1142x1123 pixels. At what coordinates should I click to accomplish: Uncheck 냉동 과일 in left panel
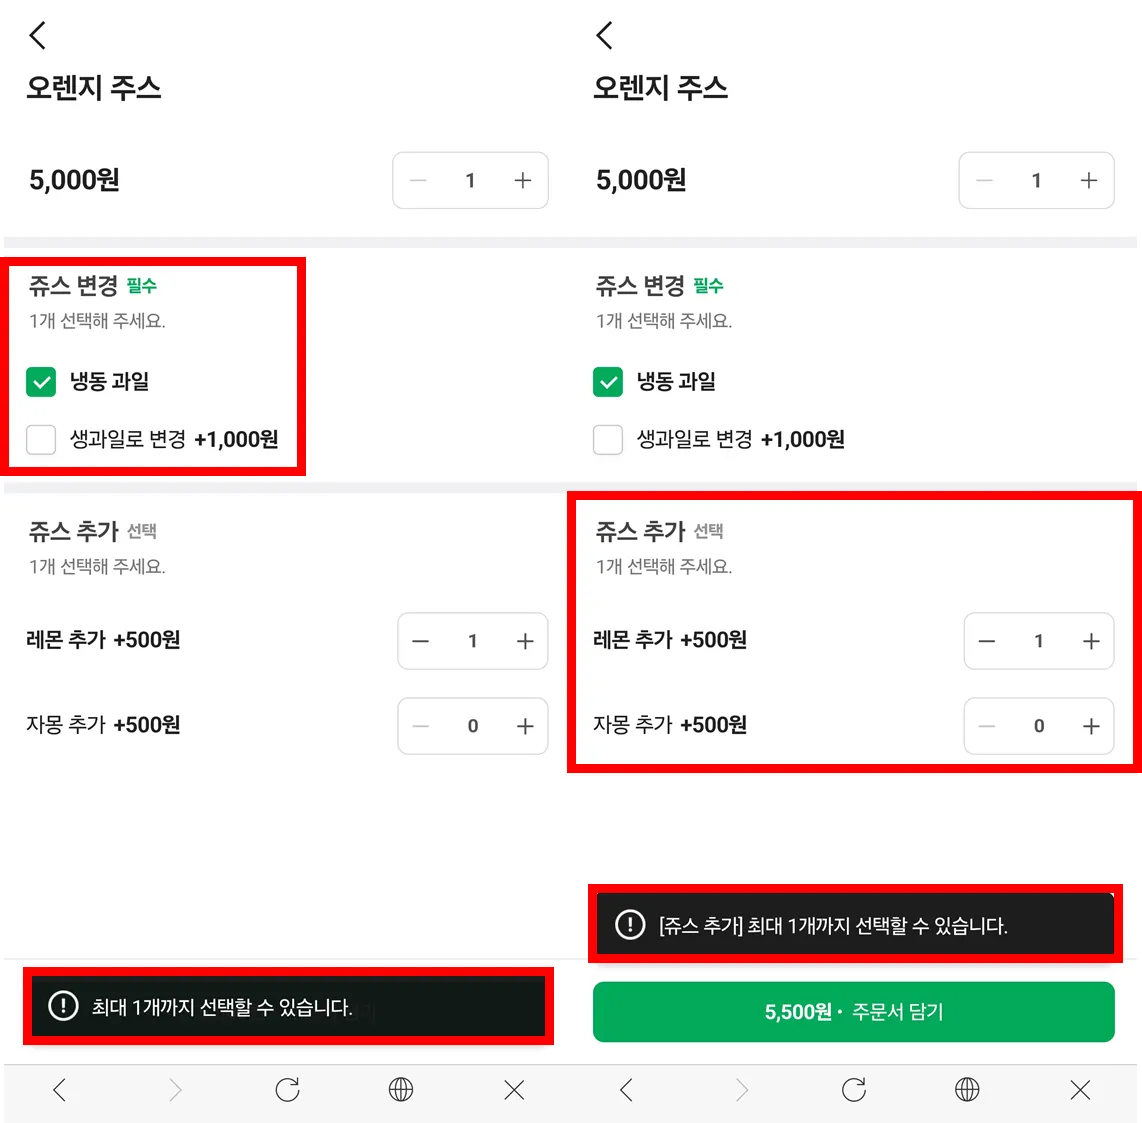[41, 382]
